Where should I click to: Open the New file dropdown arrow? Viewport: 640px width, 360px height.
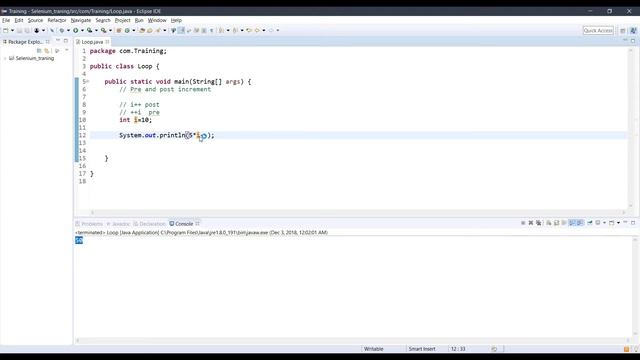pos(12,30)
